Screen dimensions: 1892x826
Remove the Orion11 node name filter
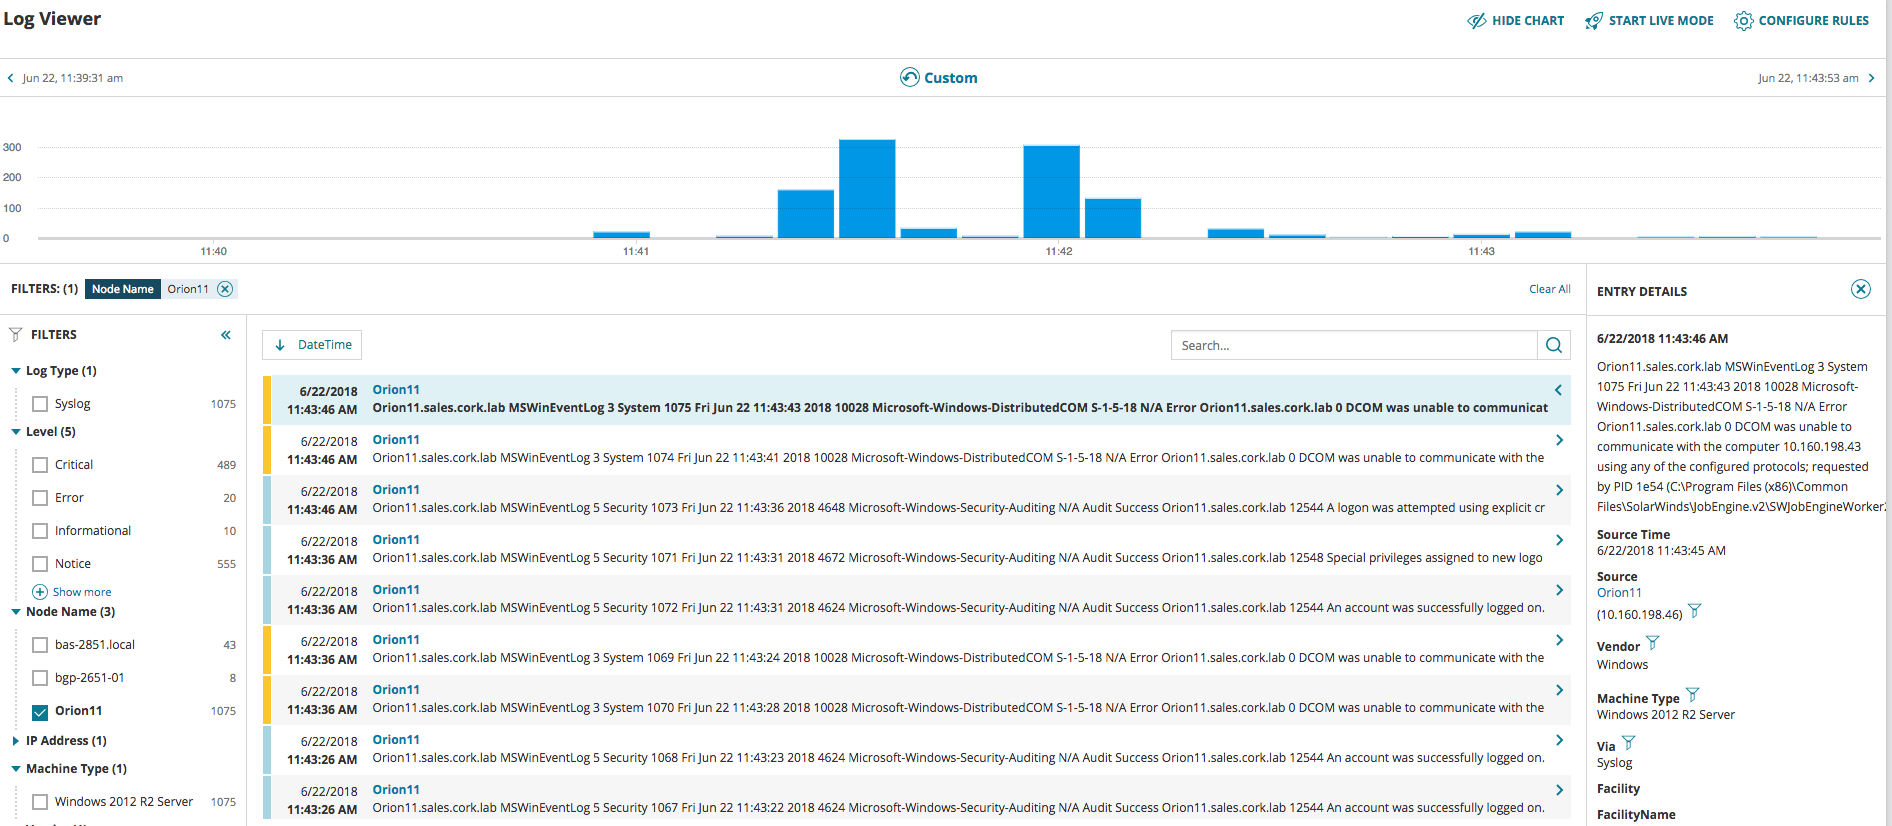225,289
